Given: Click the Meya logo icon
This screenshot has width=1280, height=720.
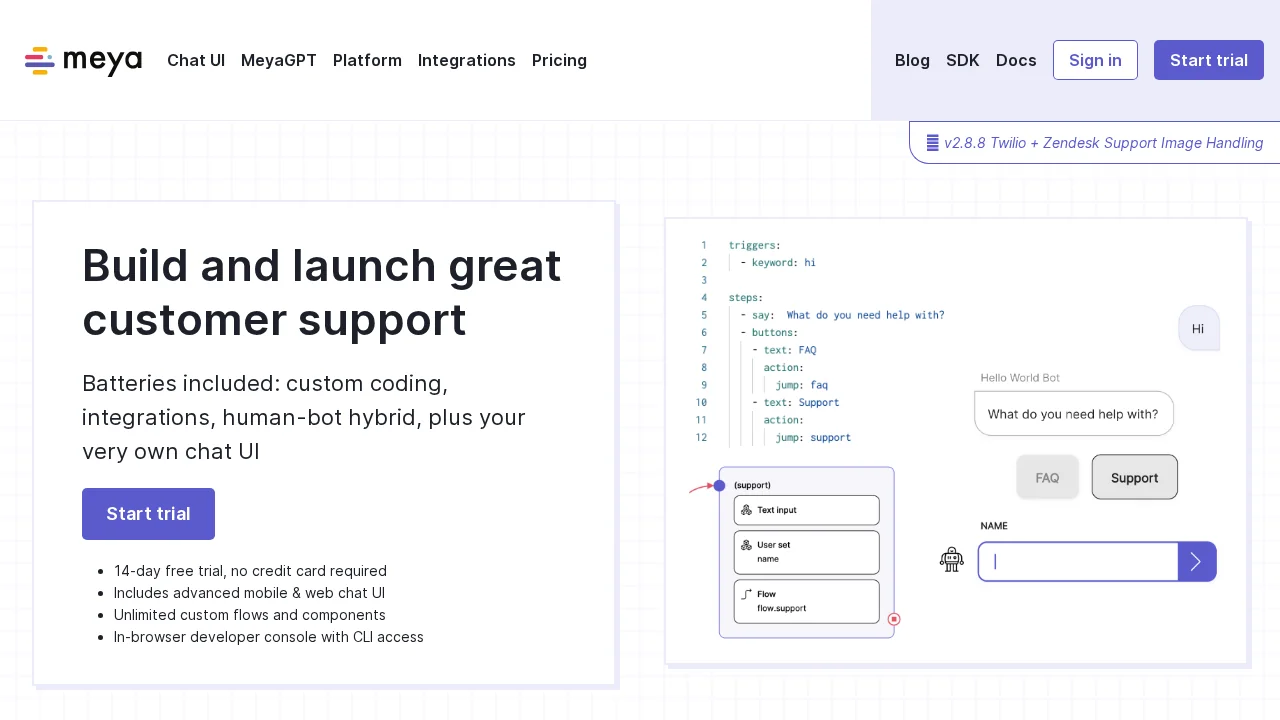Looking at the screenshot, I should (40, 61).
